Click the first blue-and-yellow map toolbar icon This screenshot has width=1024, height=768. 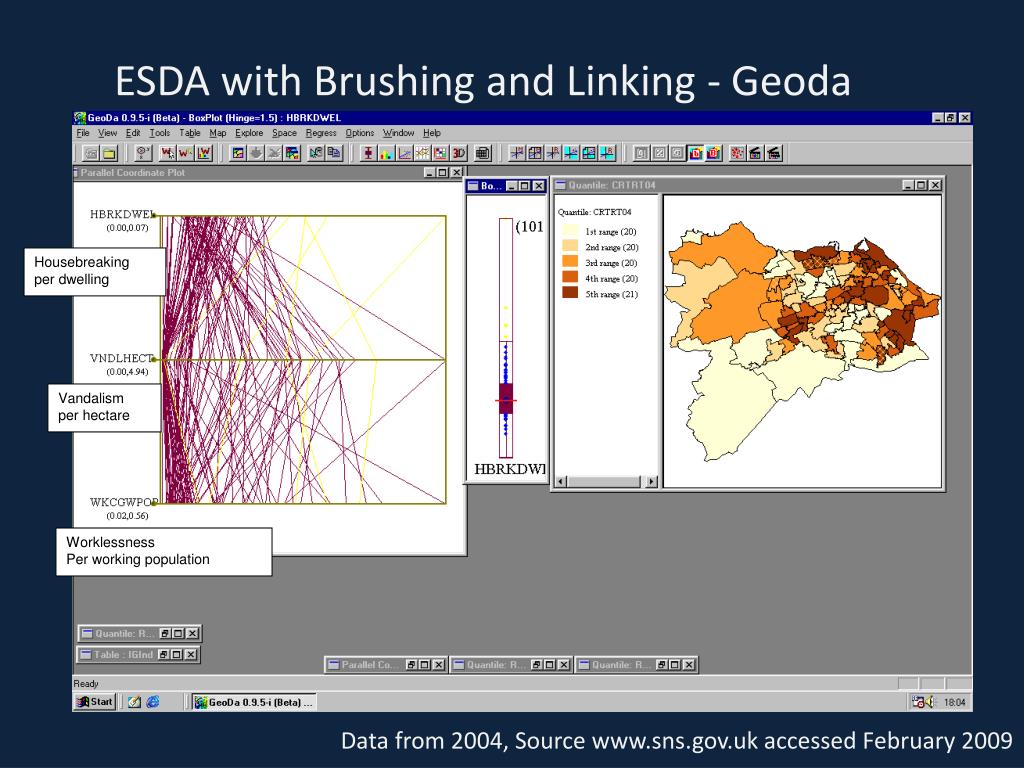[238, 153]
